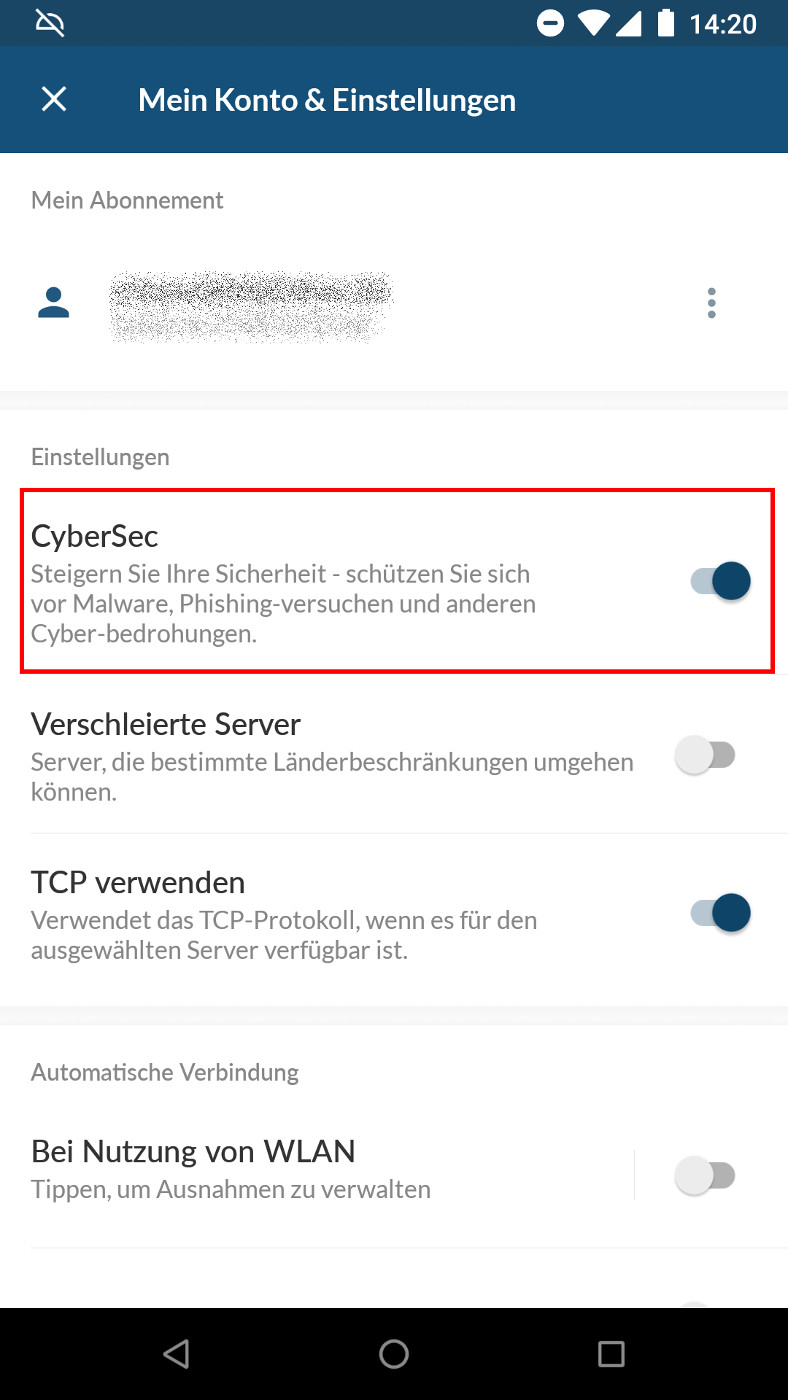Tap the user profile icon
This screenshot has height=1400, width=788.
(54, 302)
